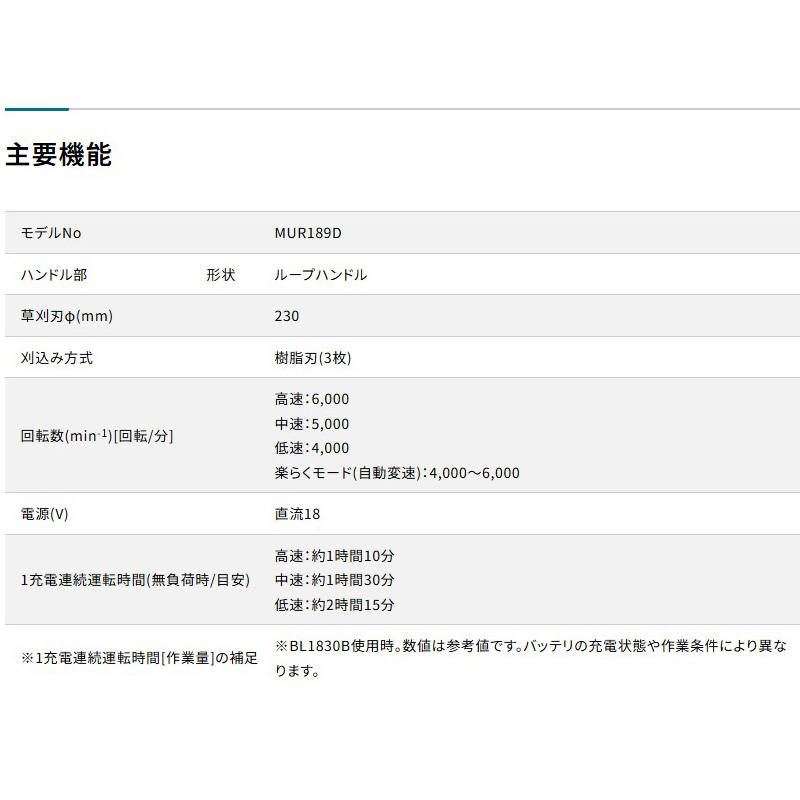Click the 直流18 value
Image resolution: width=800 pixels, height=800 pixels.
297,514
